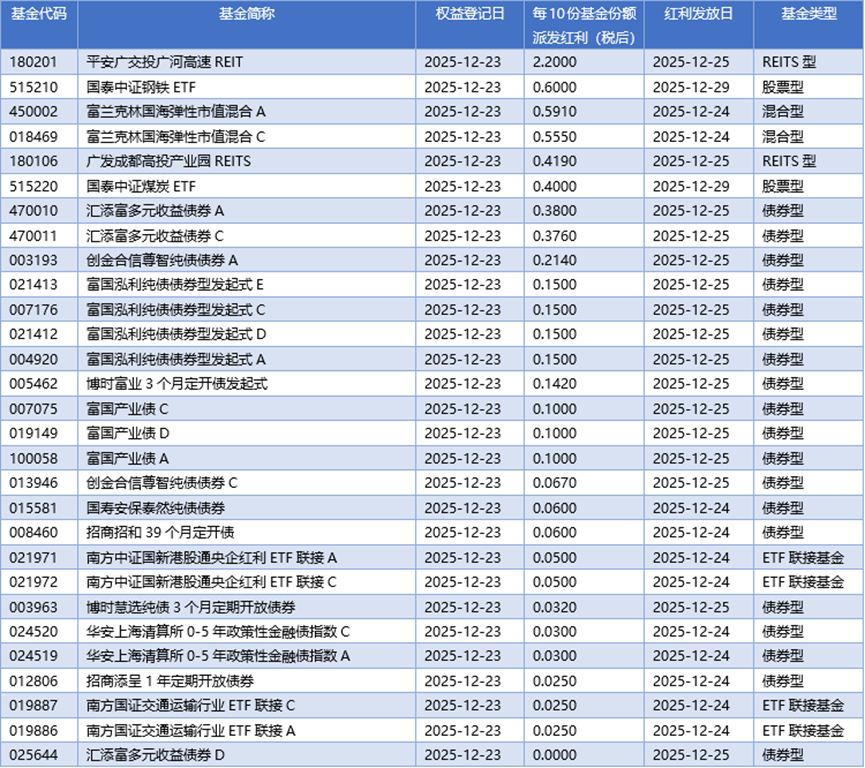Viewport: 865px width, 768px height.
Task: Select fund code 019886
Action: [33, 732]
